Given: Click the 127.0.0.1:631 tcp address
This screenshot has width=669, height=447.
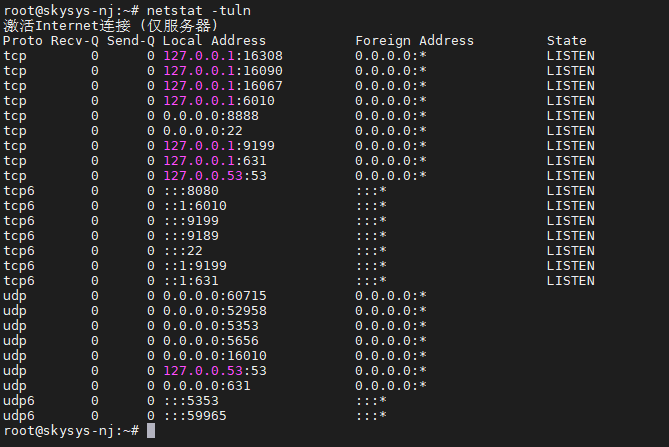Looking at the screenshot, I should point(215,161).
